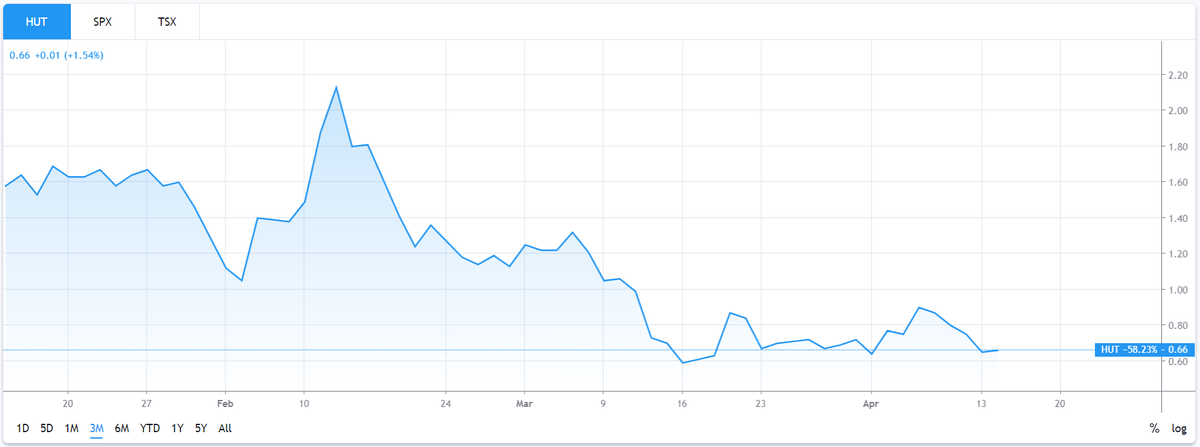This screenshot has height=447, width=1200.
Task: Click the 24 date axis label
Action: (446, 403)
